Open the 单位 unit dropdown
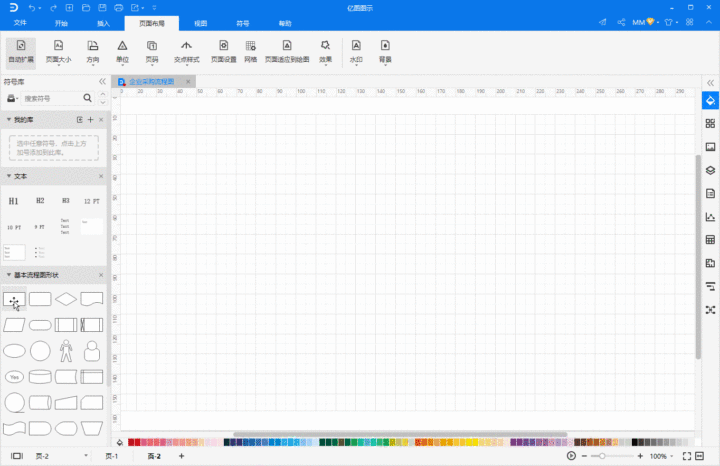The height and width of the screenshot is (466, 720). tap(122, 53)
